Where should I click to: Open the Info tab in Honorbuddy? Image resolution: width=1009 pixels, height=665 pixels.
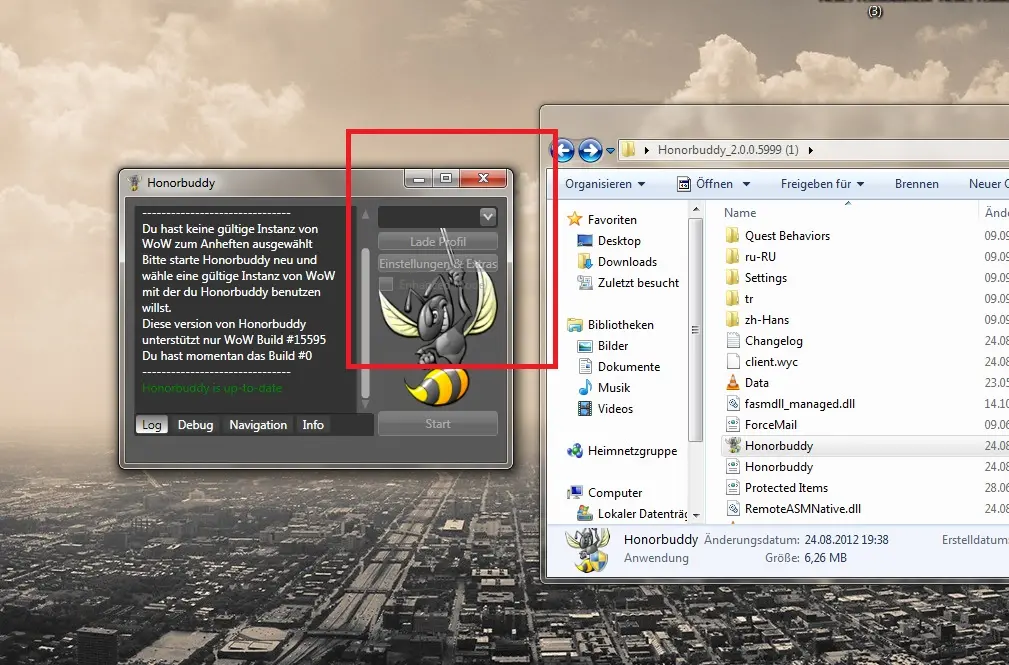tap(313, 425)
